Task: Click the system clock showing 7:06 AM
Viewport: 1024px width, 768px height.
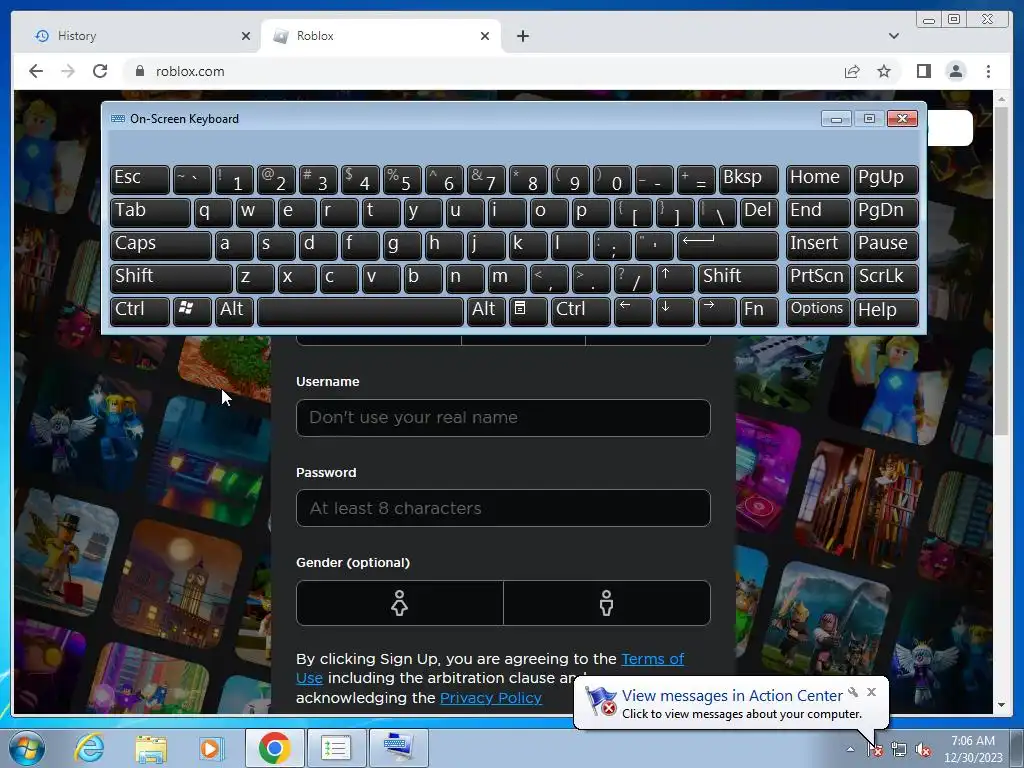Action: (x=972, y=749)
